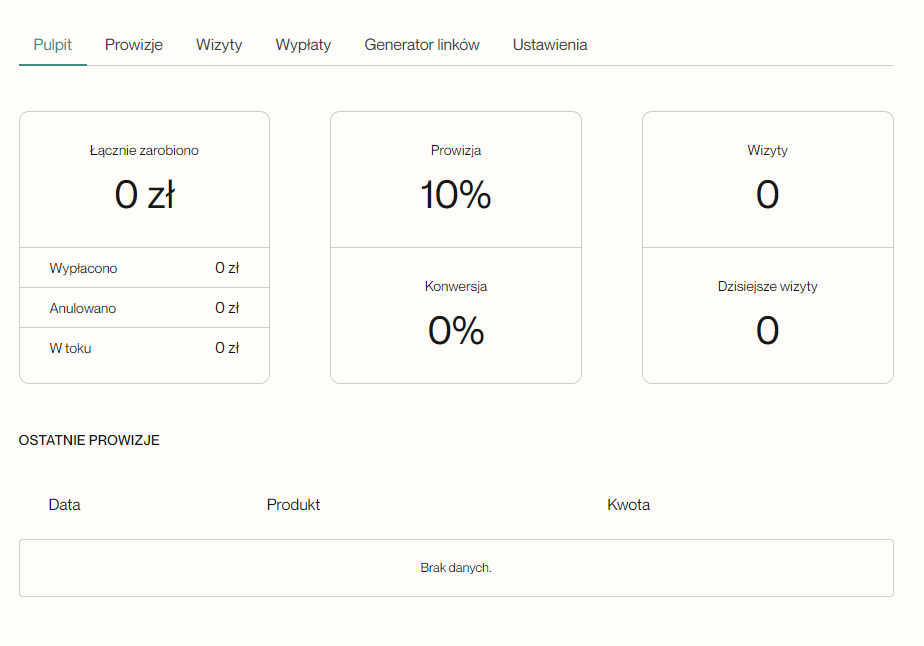This screenshot has height=646, width=924.
Task: Click the 10% commission rate value
Action: (456, 194)
